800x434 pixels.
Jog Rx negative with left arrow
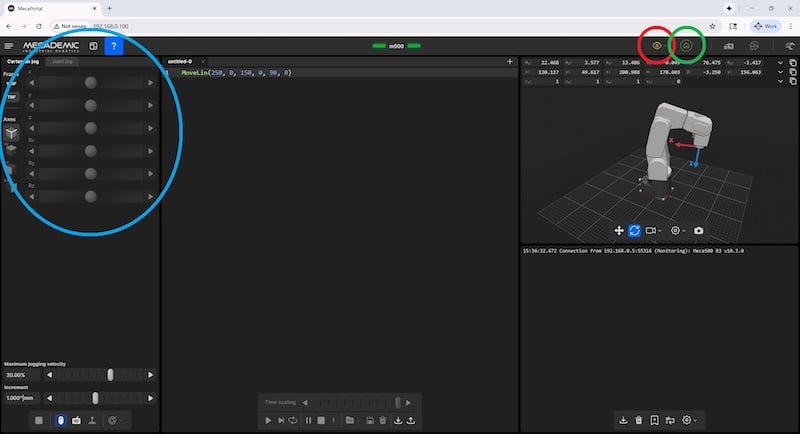(x=32, y=151)
